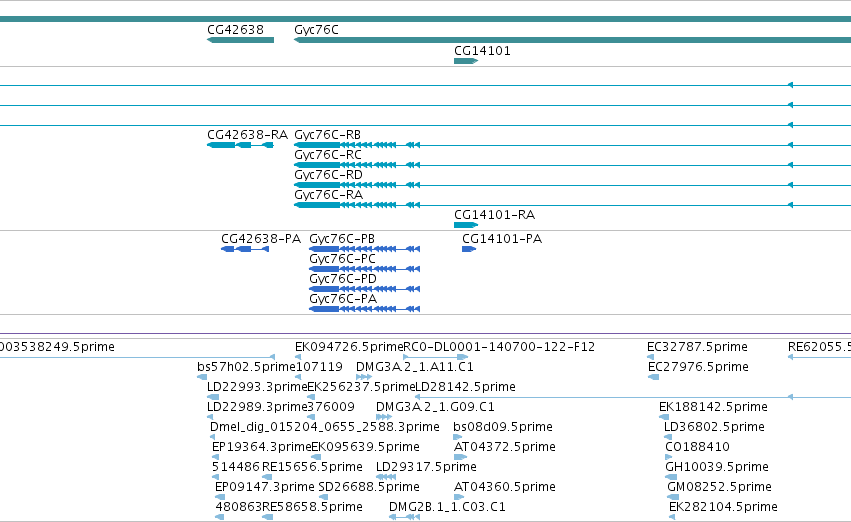Open EST RE58658.5prime
This screenshot has height=522, width=851.
click(x=312, y=507)
